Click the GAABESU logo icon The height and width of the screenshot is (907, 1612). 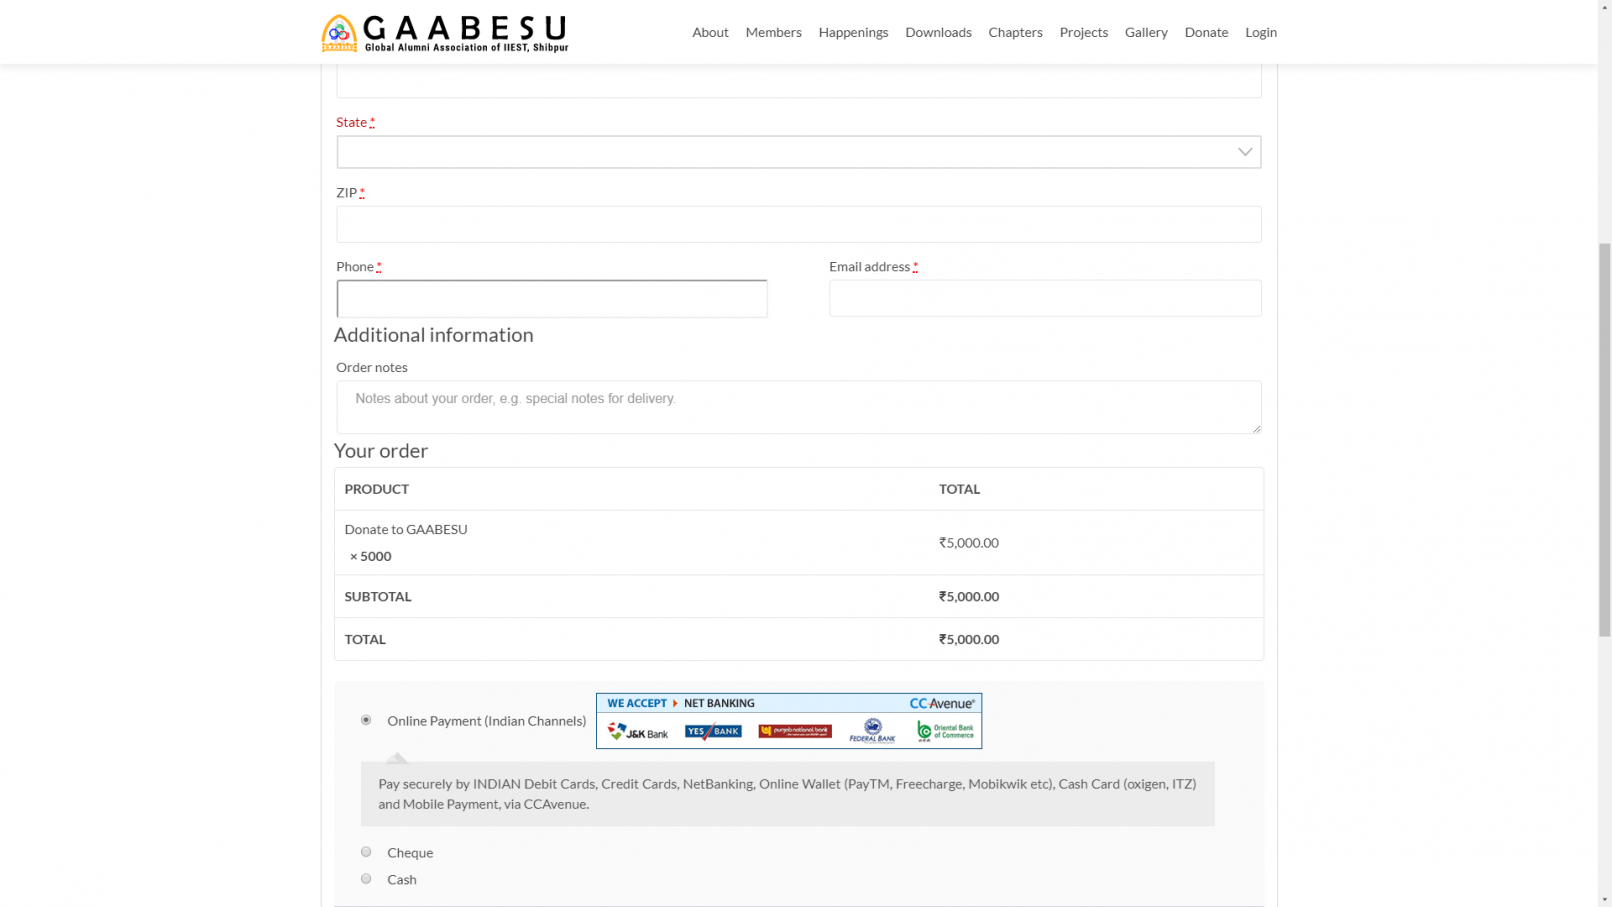click(339, 33)
